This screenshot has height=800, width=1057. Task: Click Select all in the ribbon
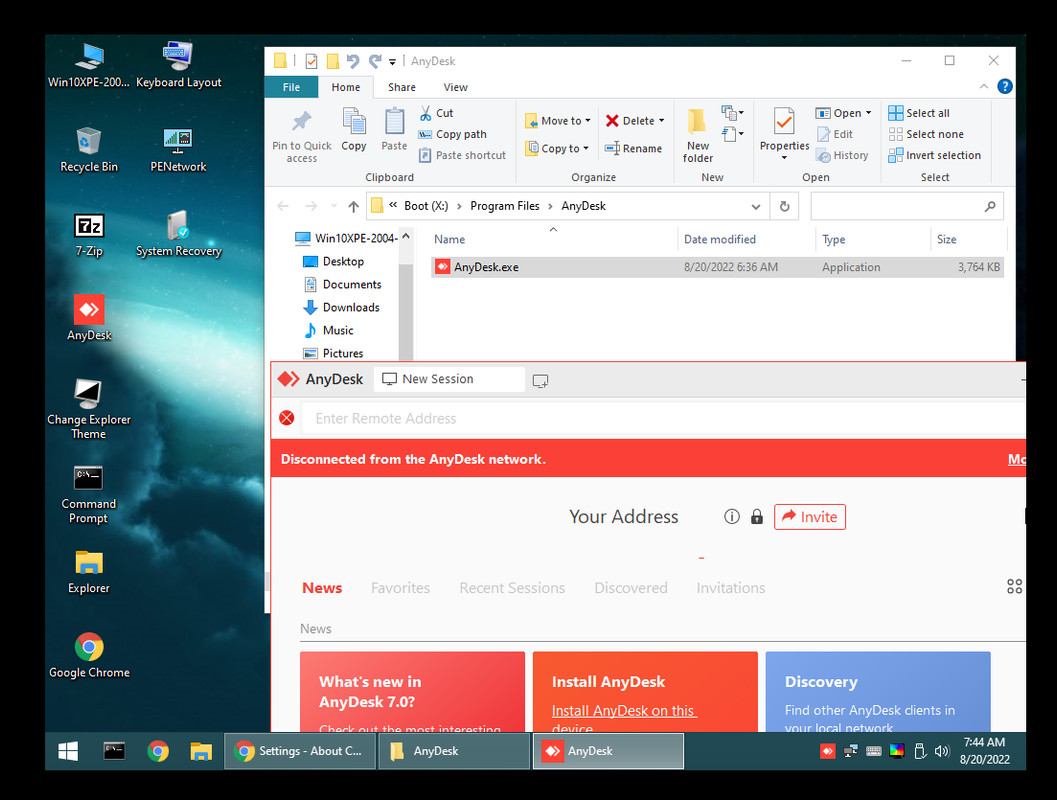tap(919, 113)
